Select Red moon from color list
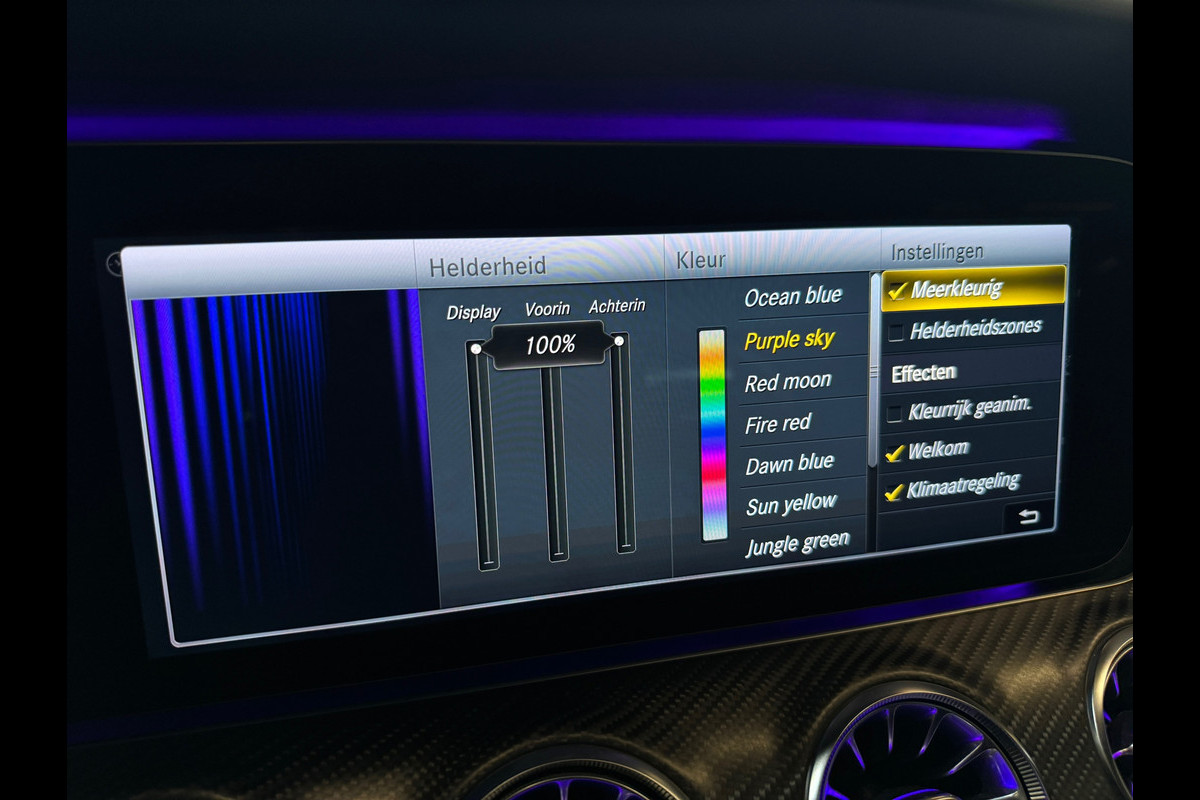Image resolution: width=1200 pixels, height=800 pixels. tap(788, 382)
